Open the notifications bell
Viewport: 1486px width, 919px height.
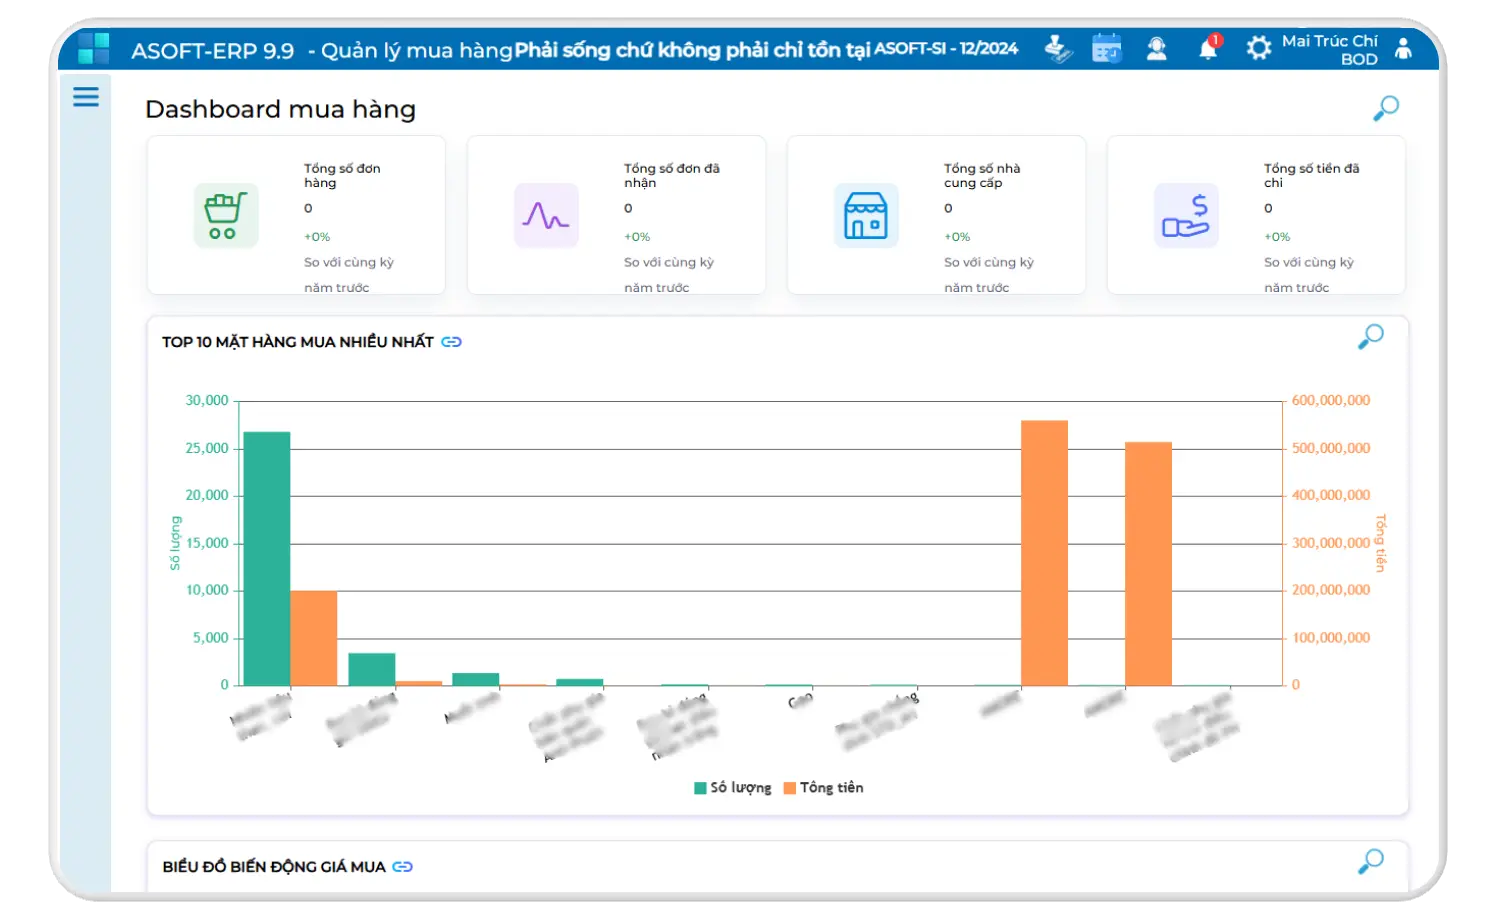coord(1208,48)
